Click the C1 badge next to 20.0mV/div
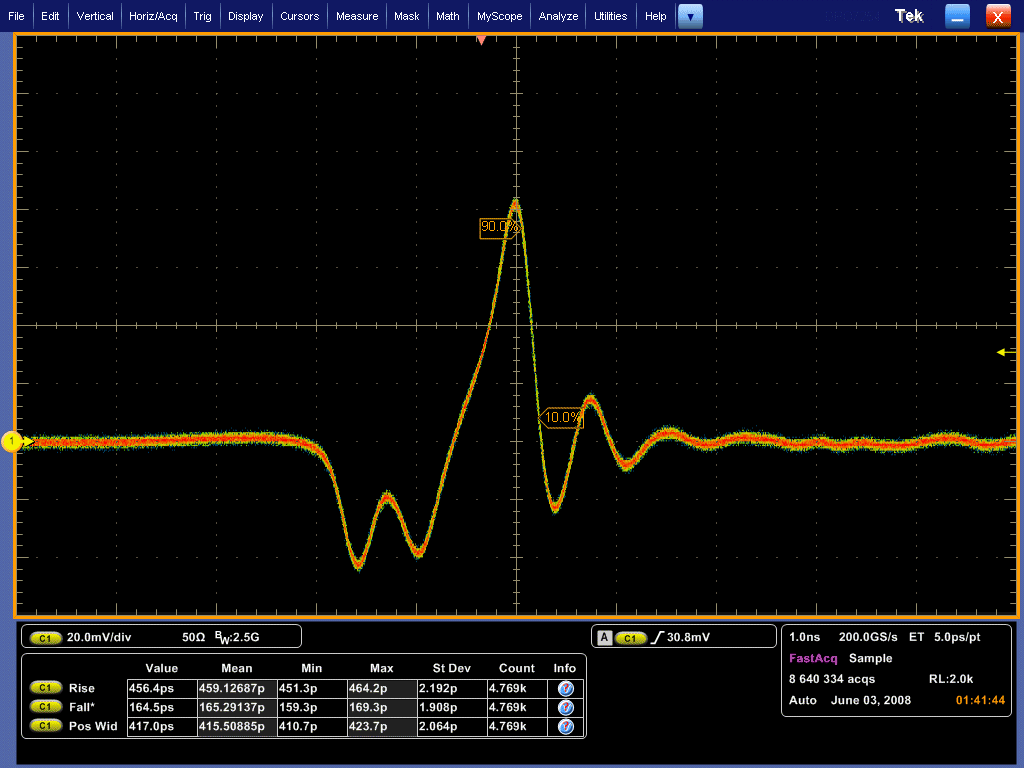This screenshot has width=1024, height=768. (x=45, y=637)
